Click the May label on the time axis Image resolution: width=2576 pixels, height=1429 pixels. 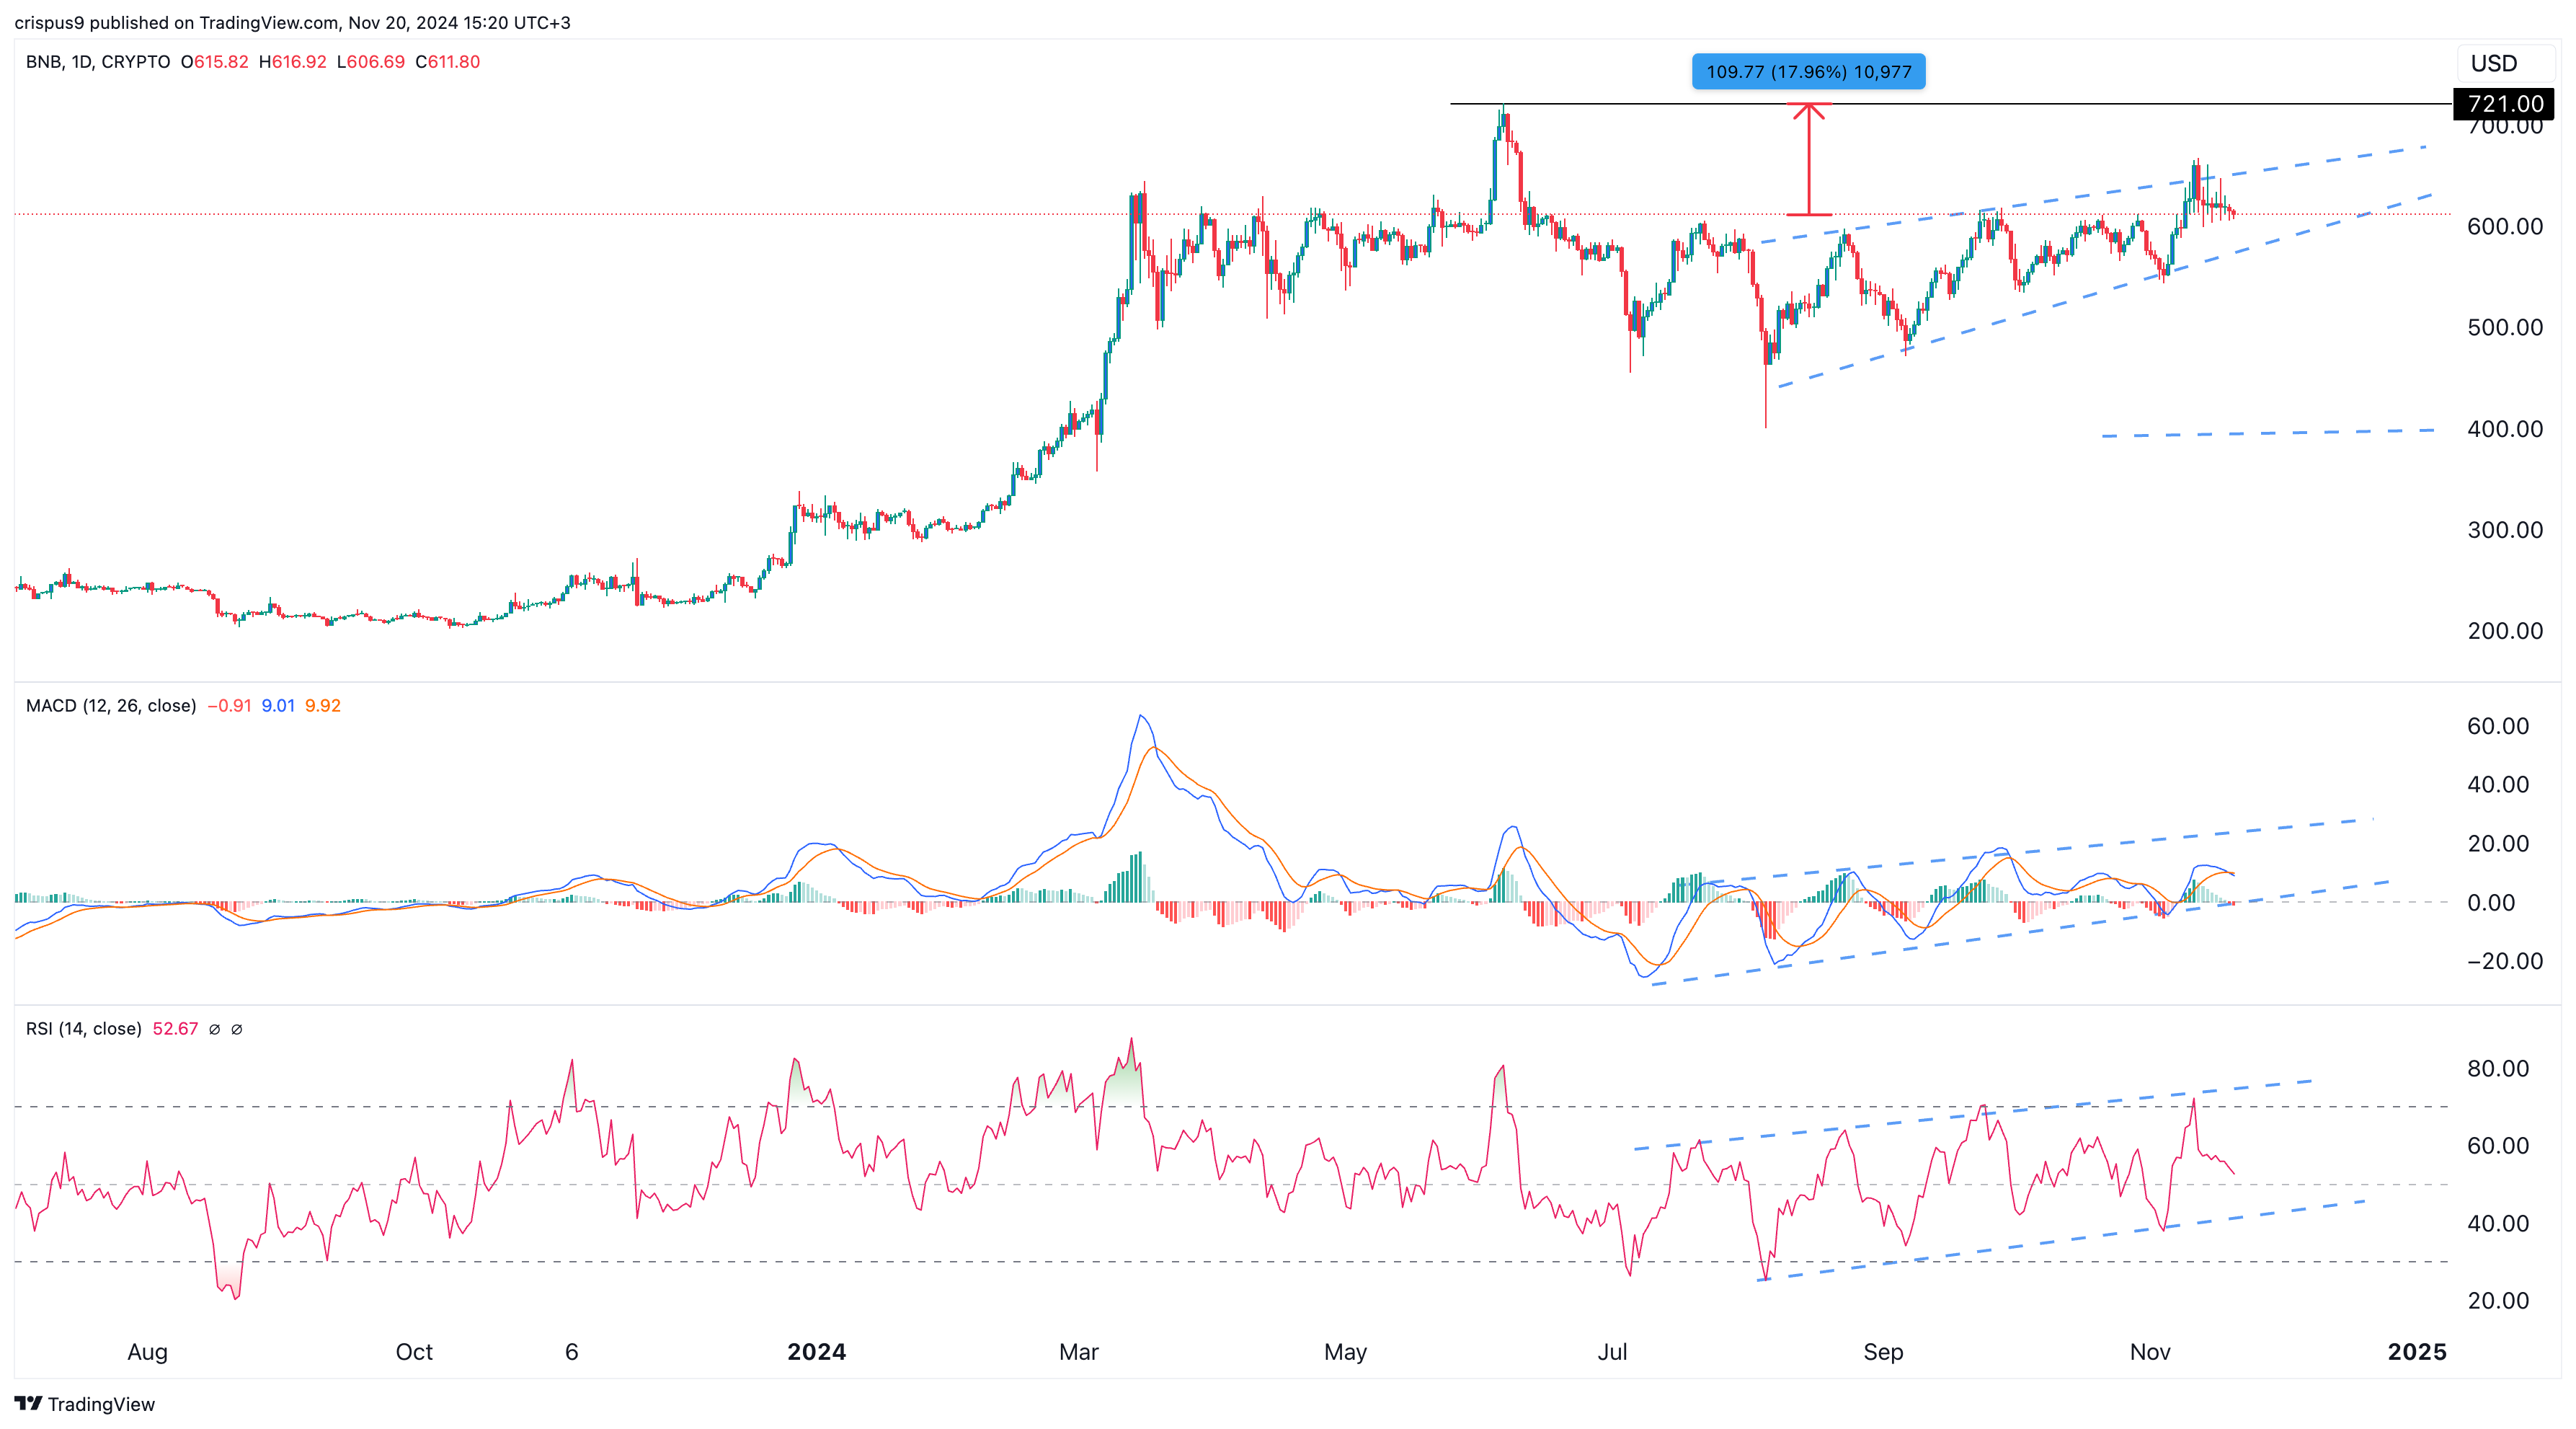[1345, 1353]
